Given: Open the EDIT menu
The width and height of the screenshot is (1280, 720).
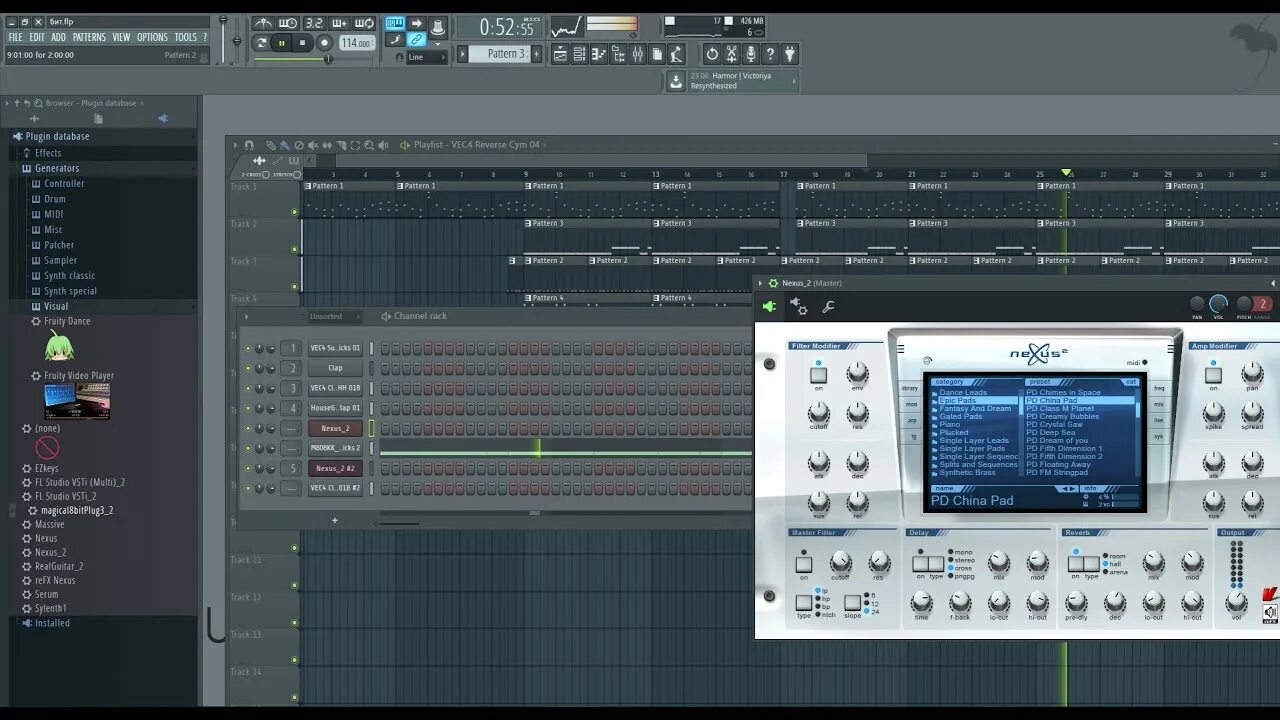Looking at the screenshot, I should [x=37, y=37].
